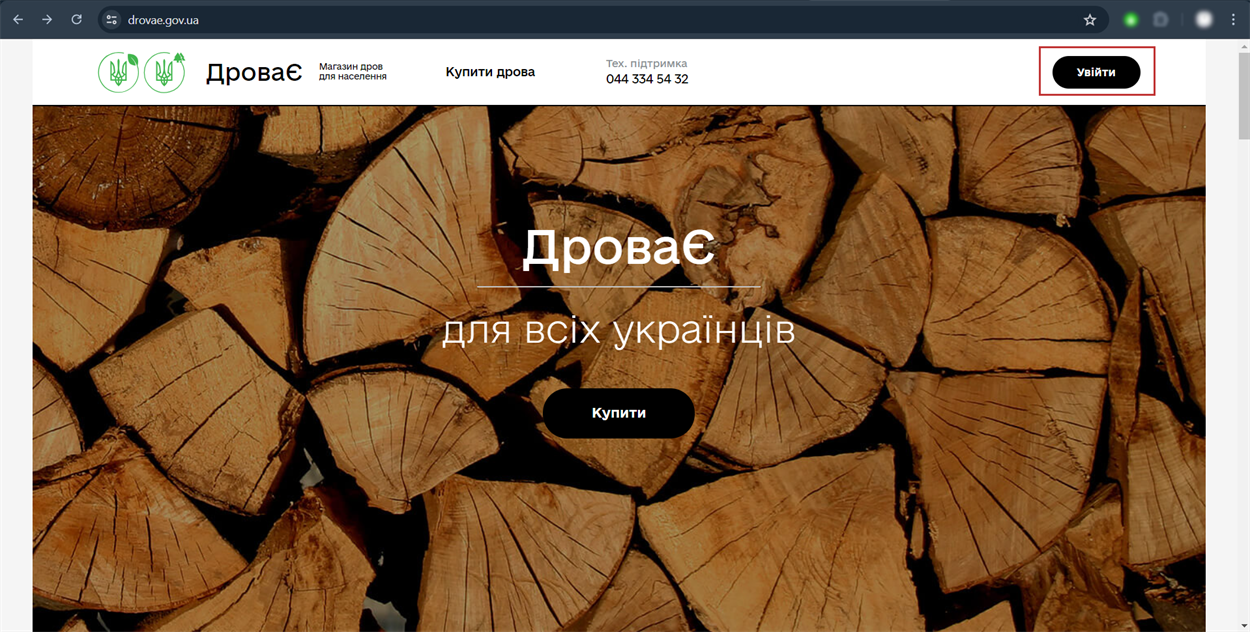
Task: Click the Тех. підтримка label
Action: (646, 63)
